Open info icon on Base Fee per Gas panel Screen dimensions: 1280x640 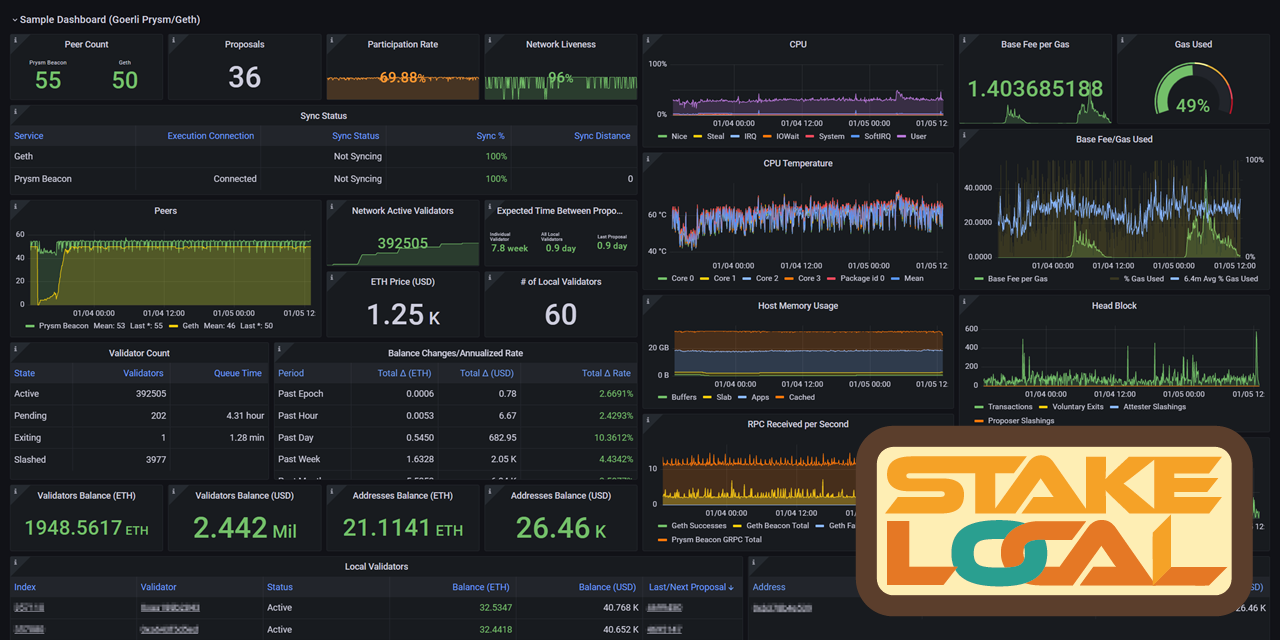point(966,41)
